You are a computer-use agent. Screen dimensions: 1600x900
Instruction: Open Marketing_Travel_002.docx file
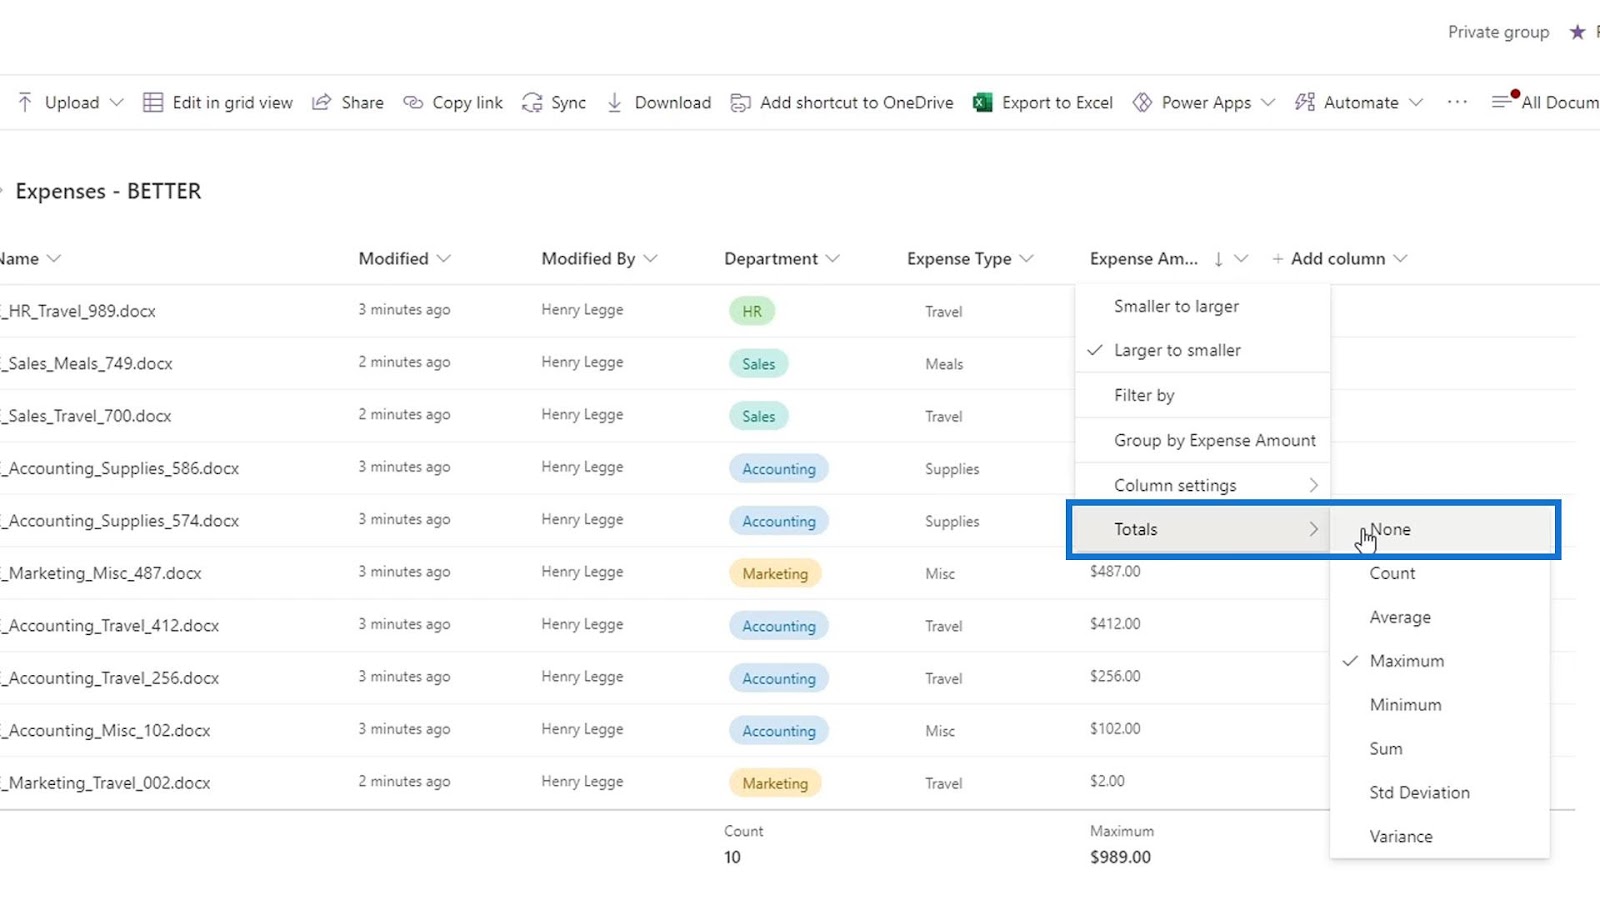click(105, 783)
